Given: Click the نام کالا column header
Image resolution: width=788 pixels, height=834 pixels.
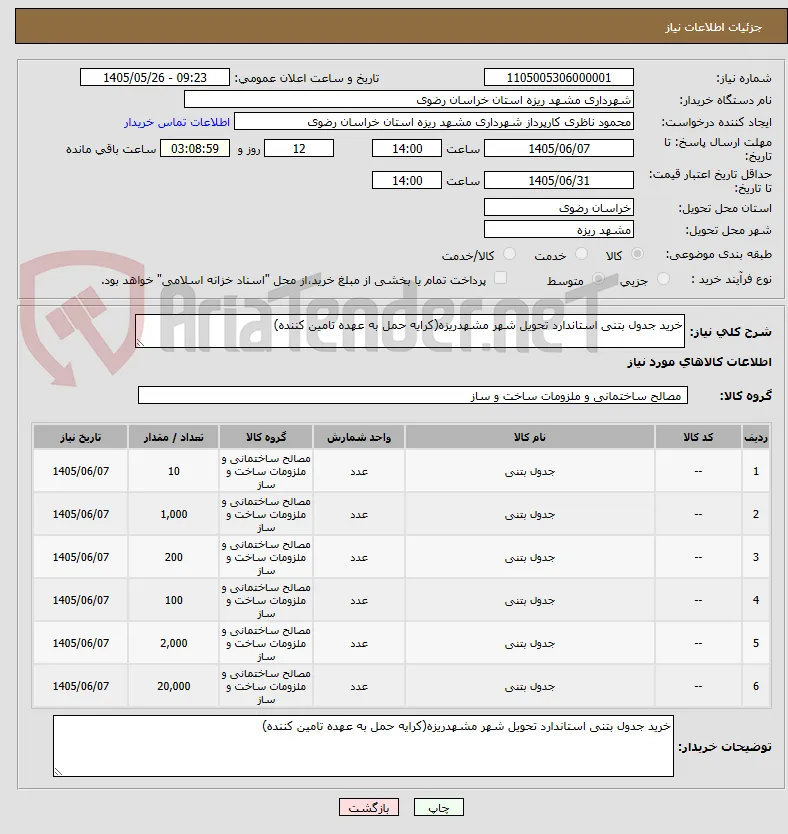Looking at the screenshot, I should pos(530,437).
